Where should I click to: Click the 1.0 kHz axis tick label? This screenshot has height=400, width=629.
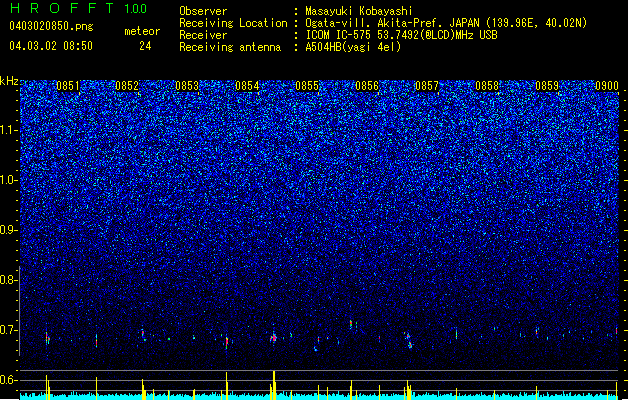pyautogui.click(x=9, y=180)
